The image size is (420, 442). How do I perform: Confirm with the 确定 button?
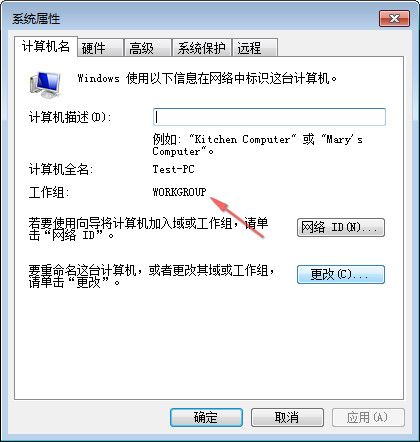[x=206, y=417]
